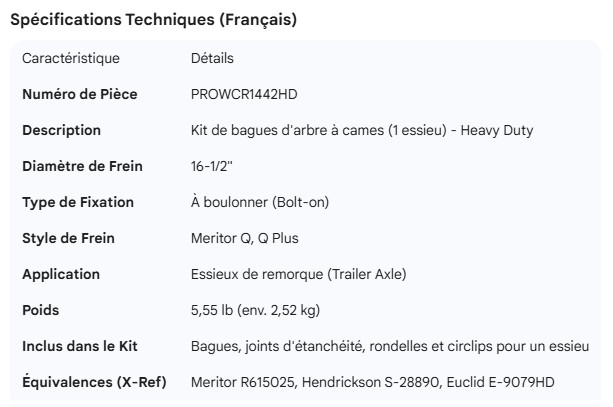This screenshot has width=613, height=407.
Task: Click the Type de Fixation label
Action: pos(78,202)
